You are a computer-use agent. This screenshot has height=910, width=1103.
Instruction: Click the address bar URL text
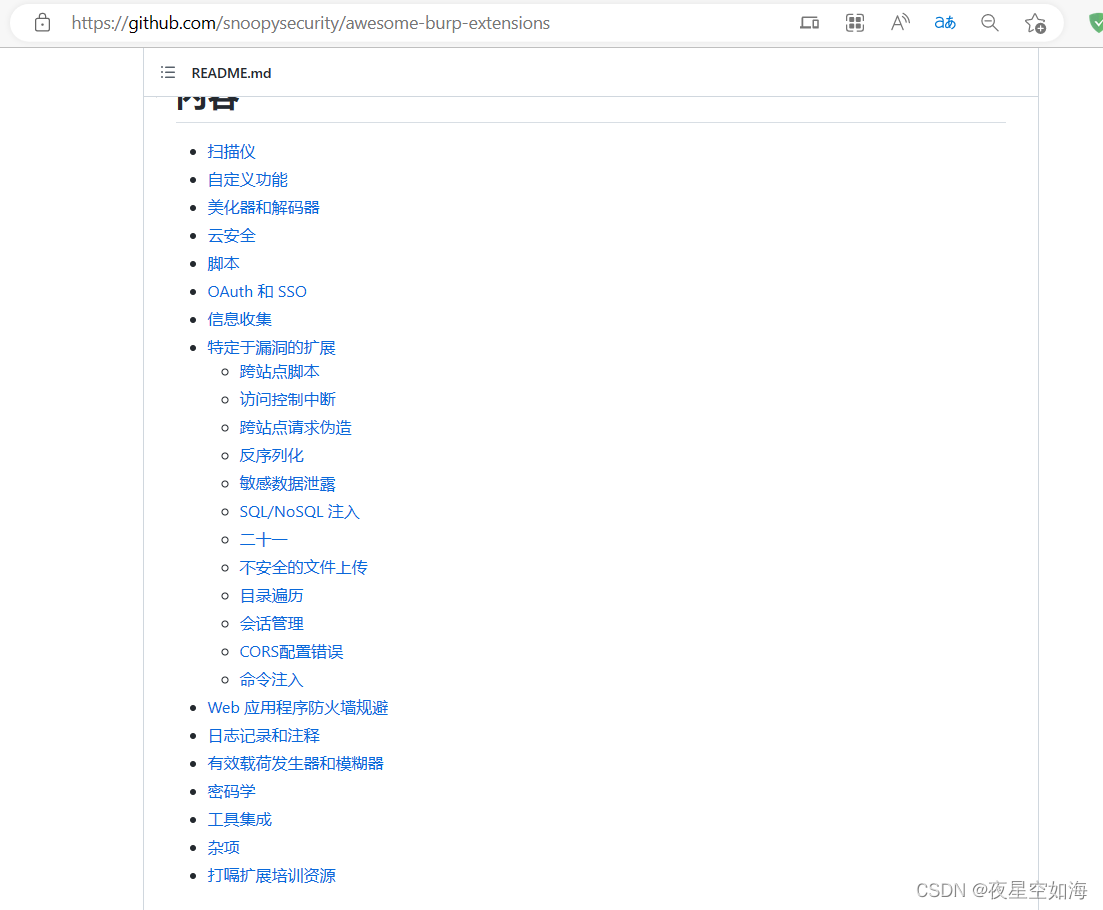click(x=310, y=23)
